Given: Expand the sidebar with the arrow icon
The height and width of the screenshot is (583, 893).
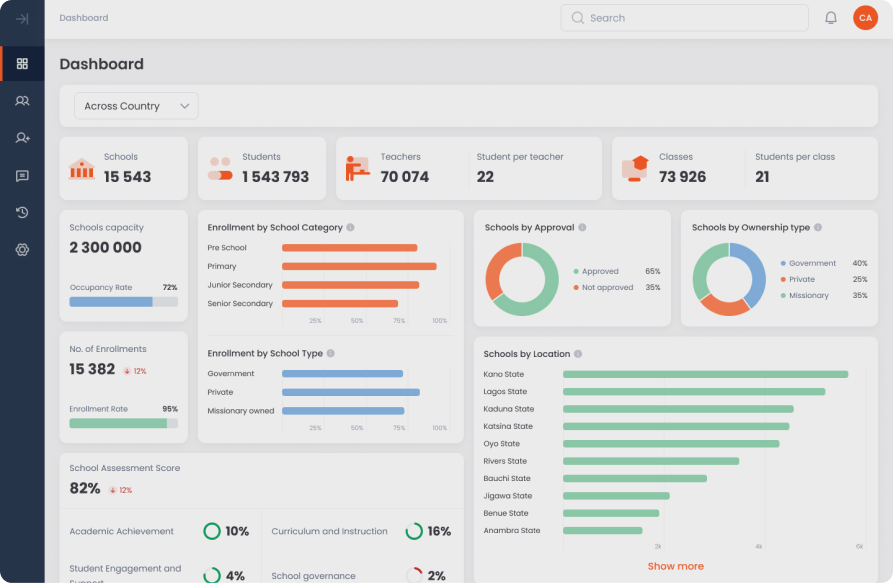Looking at the screenshot, I should coord(22,19).
